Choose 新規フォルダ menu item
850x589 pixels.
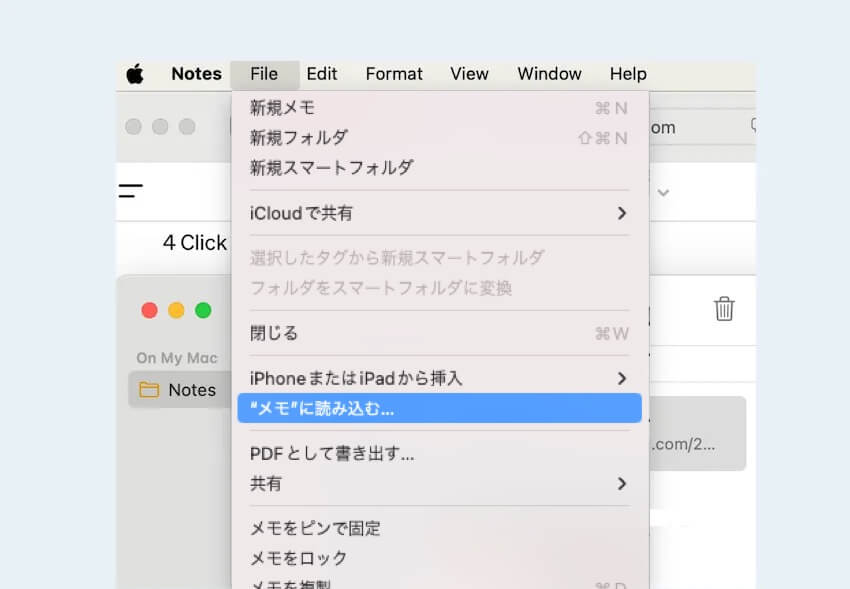[x=439, y=138]
